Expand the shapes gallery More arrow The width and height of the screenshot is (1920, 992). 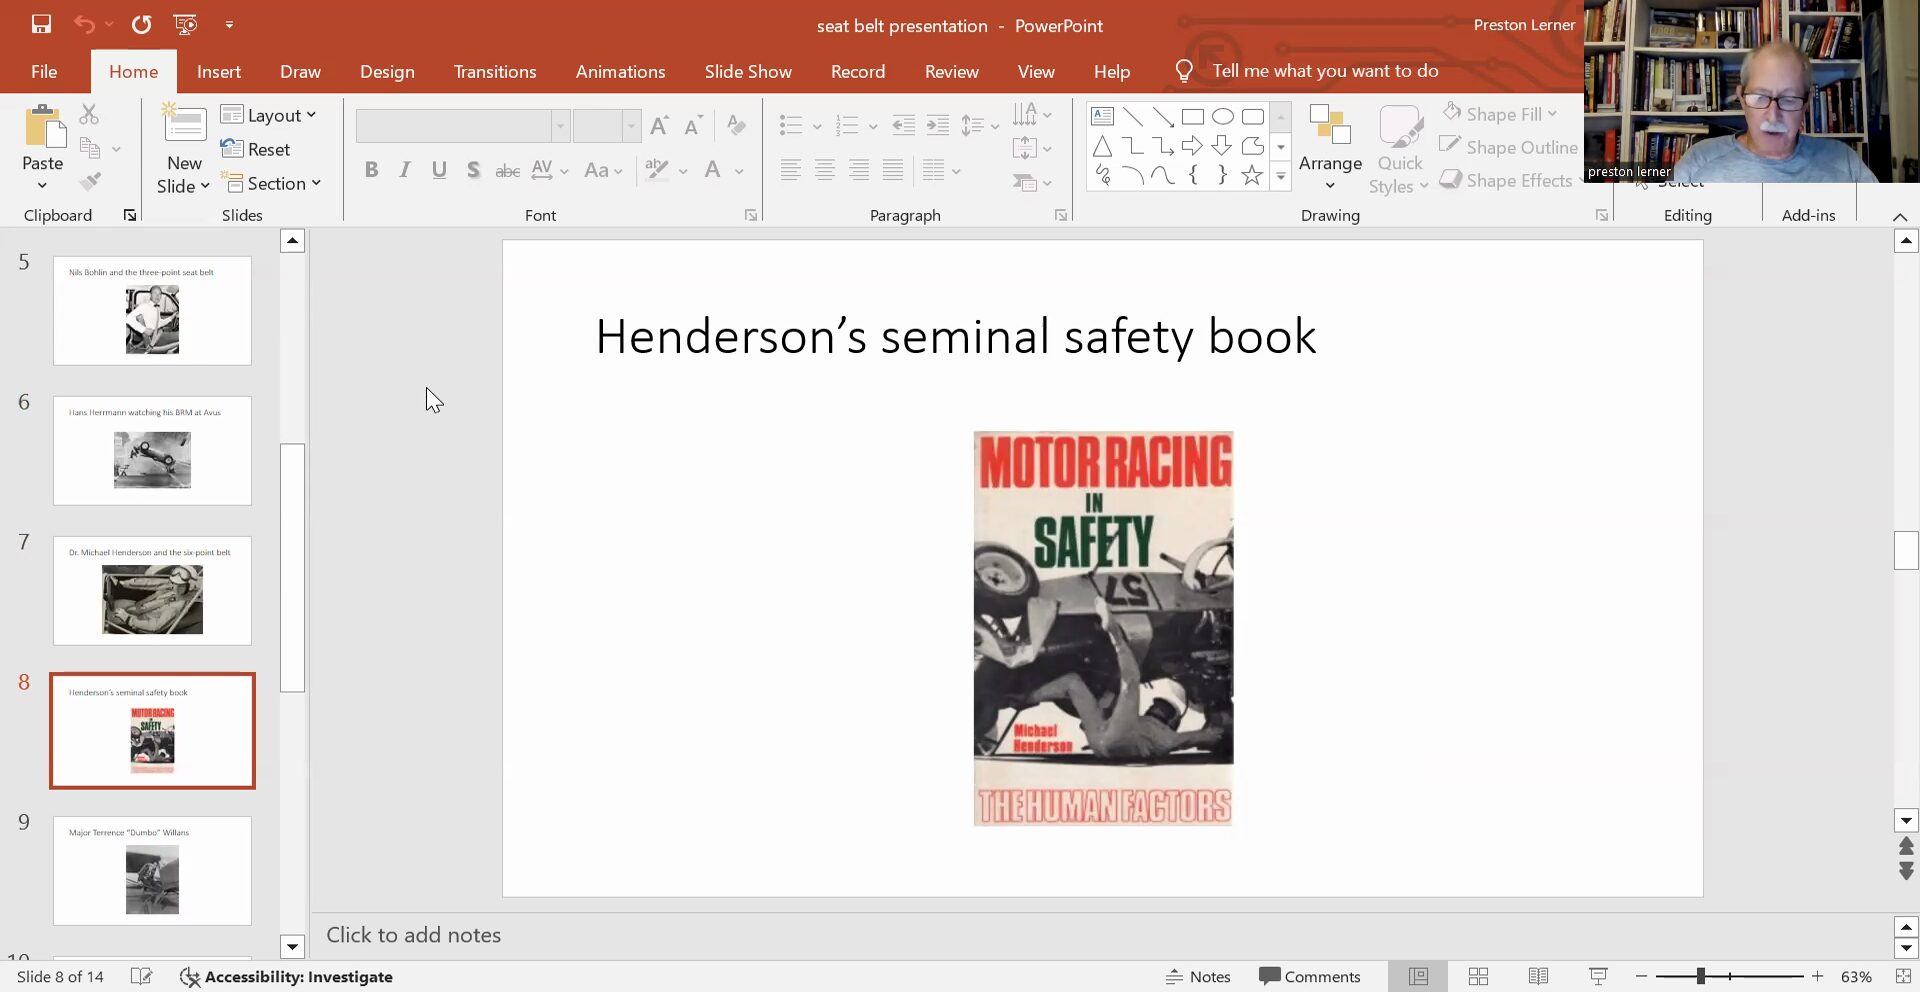(x=1280, y=176)
